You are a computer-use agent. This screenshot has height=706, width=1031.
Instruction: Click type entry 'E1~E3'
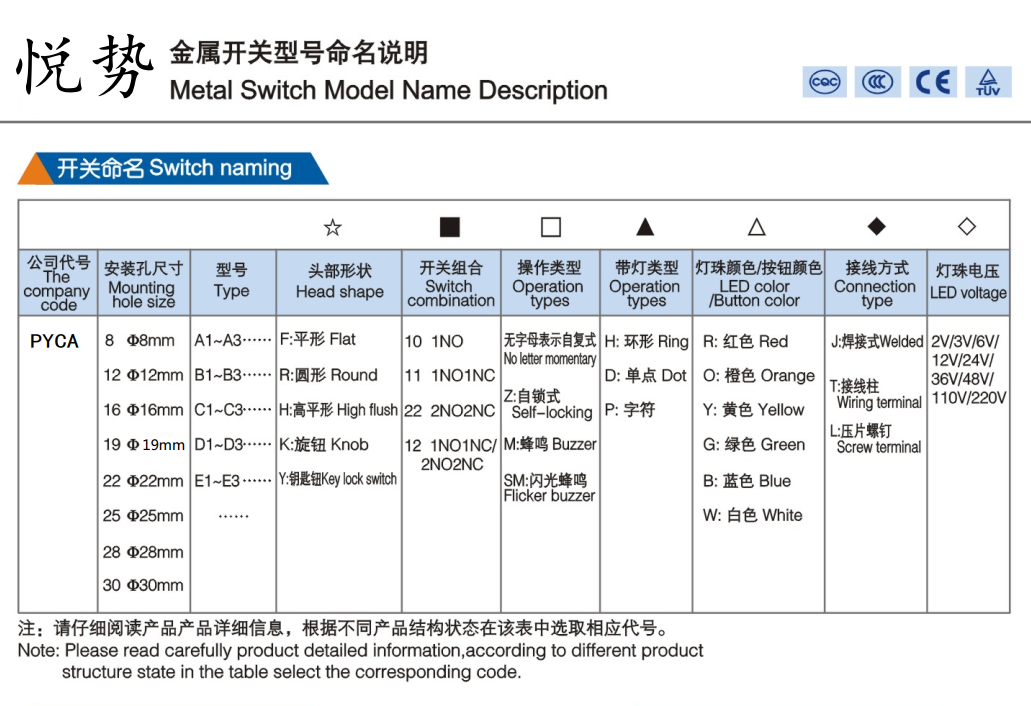coord(233,481)
